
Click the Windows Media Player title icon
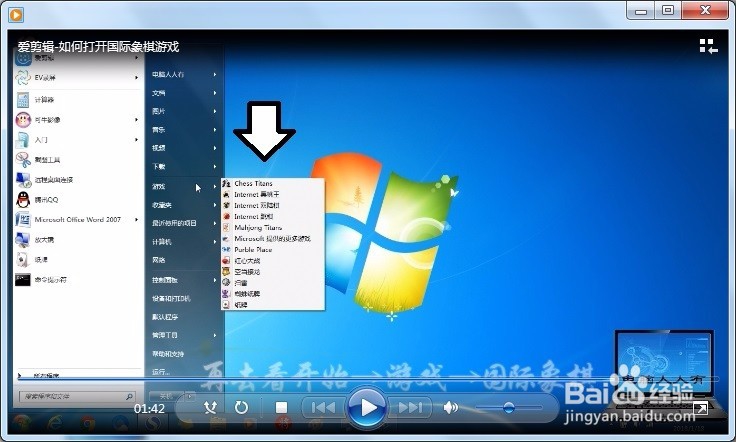click(16, 15)
